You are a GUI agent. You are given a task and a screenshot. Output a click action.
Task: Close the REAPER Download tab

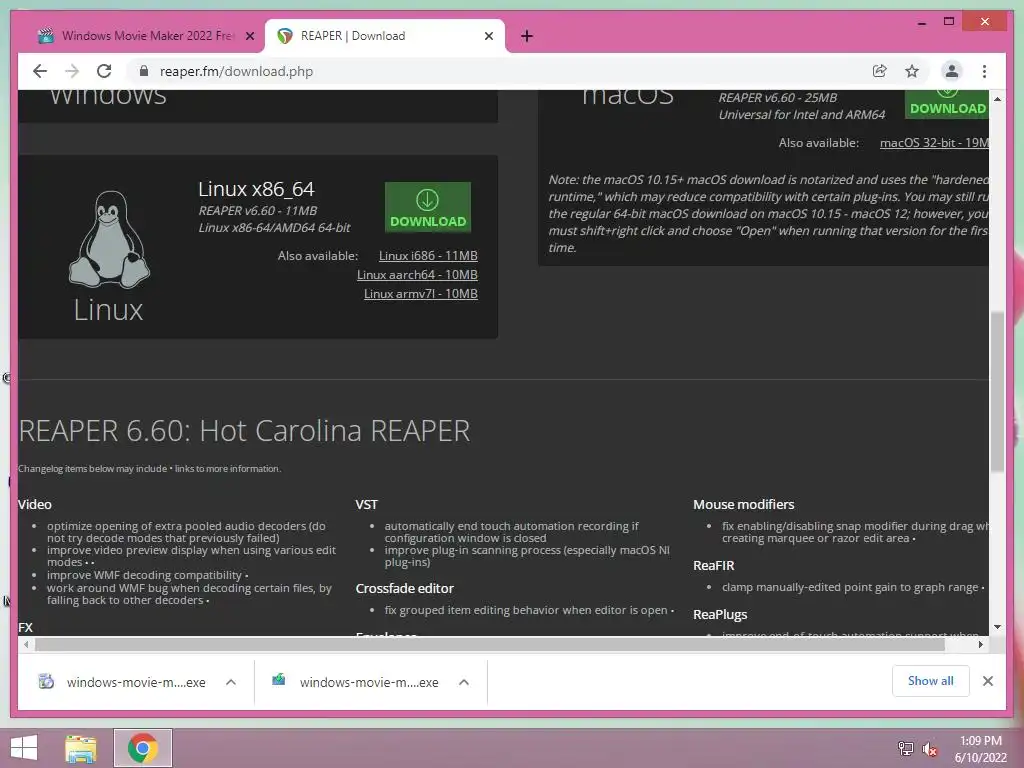coord(488,36)
